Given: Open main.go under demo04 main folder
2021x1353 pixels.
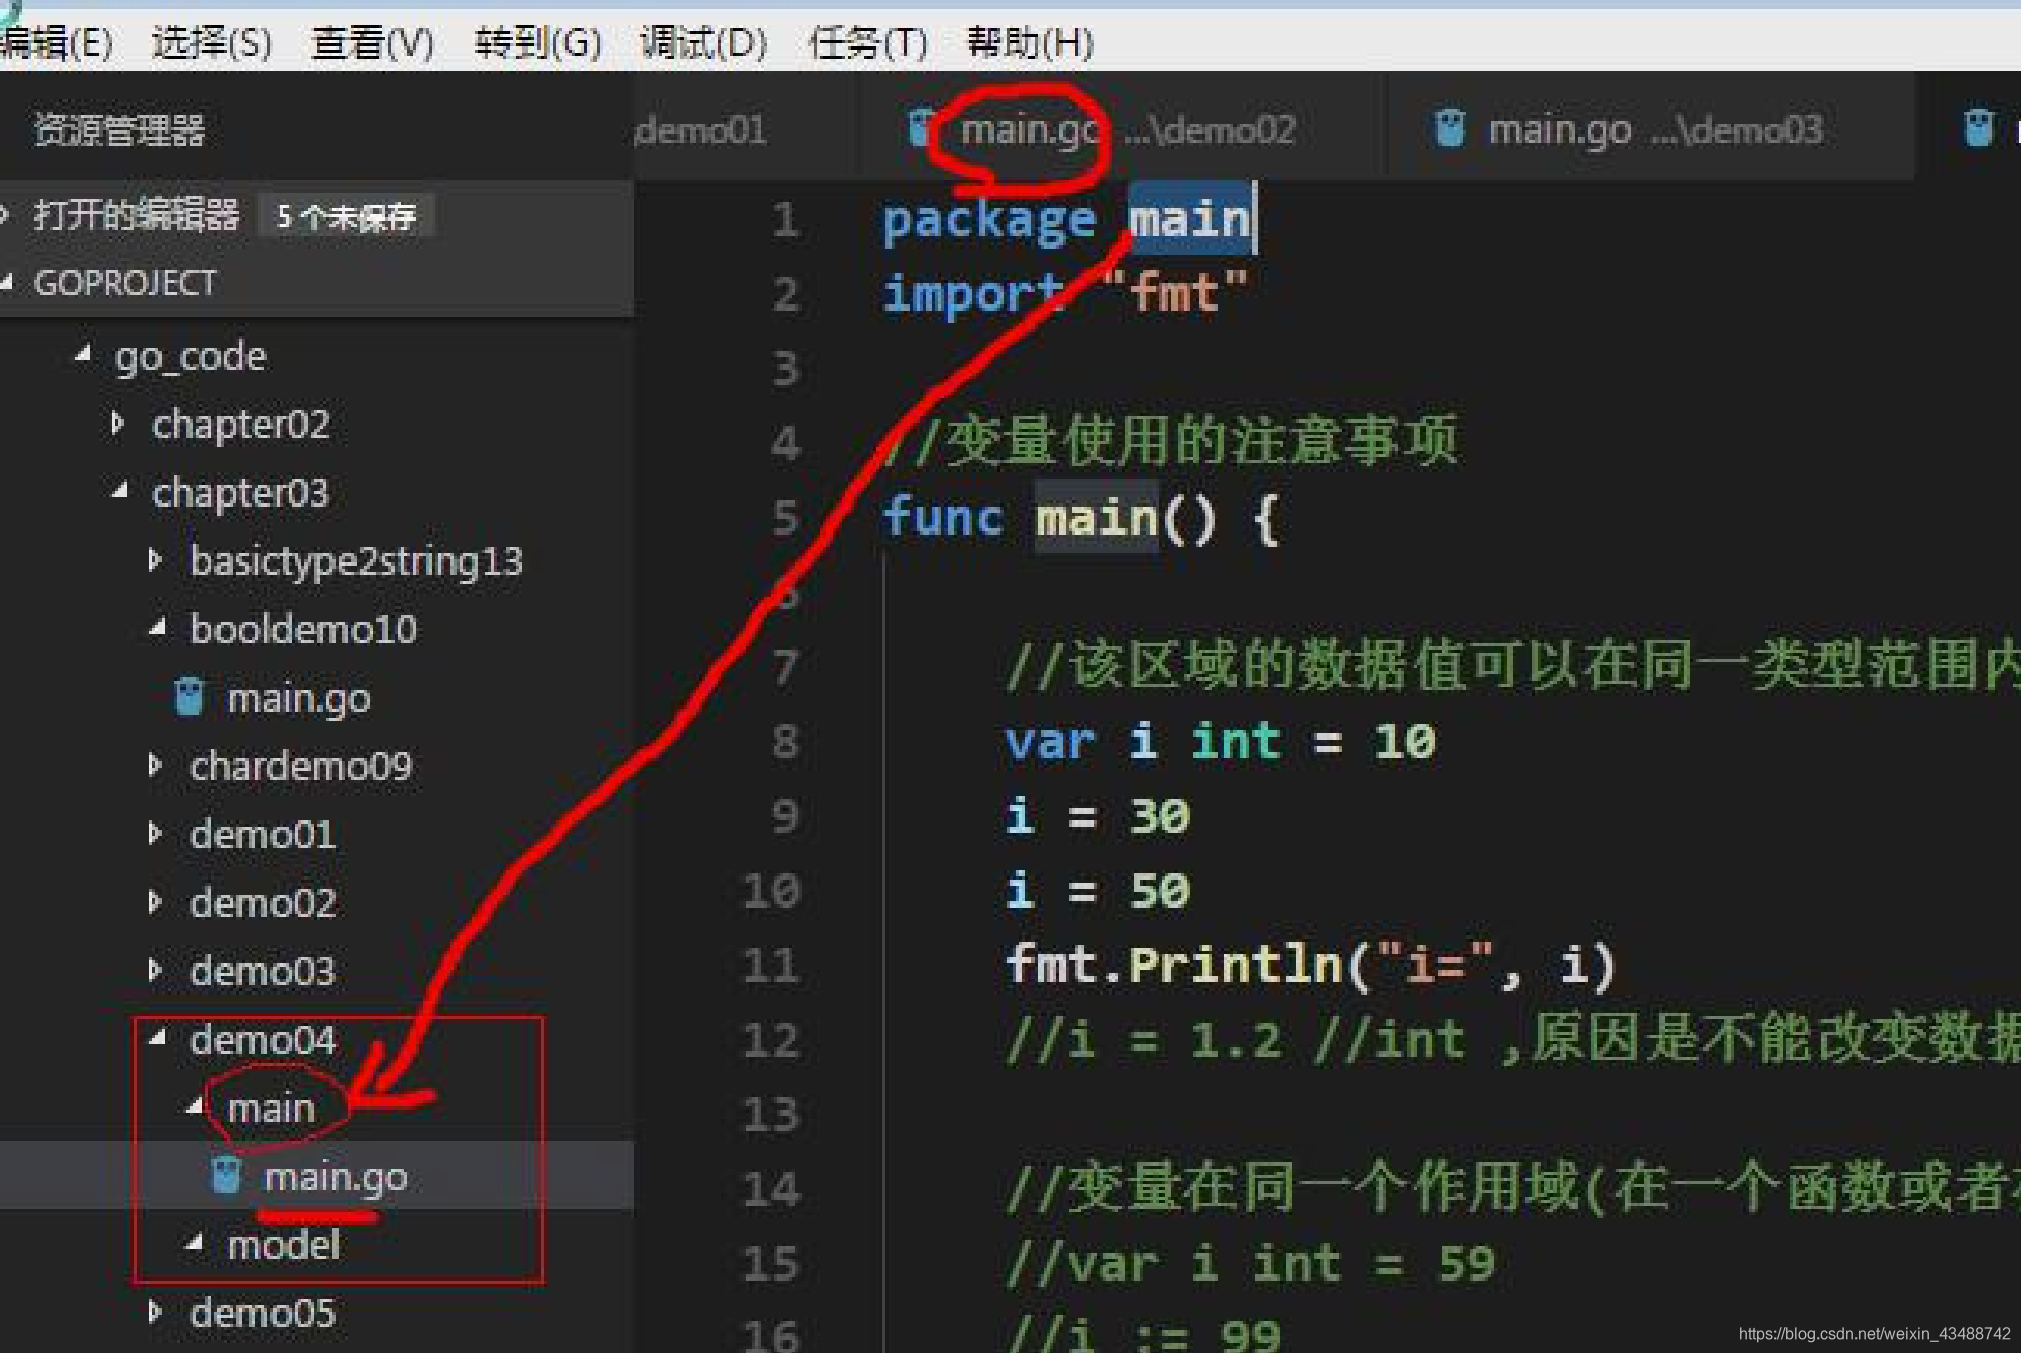Looking at the screenshot, I should pyautogui.click(x=335, y=1177).
